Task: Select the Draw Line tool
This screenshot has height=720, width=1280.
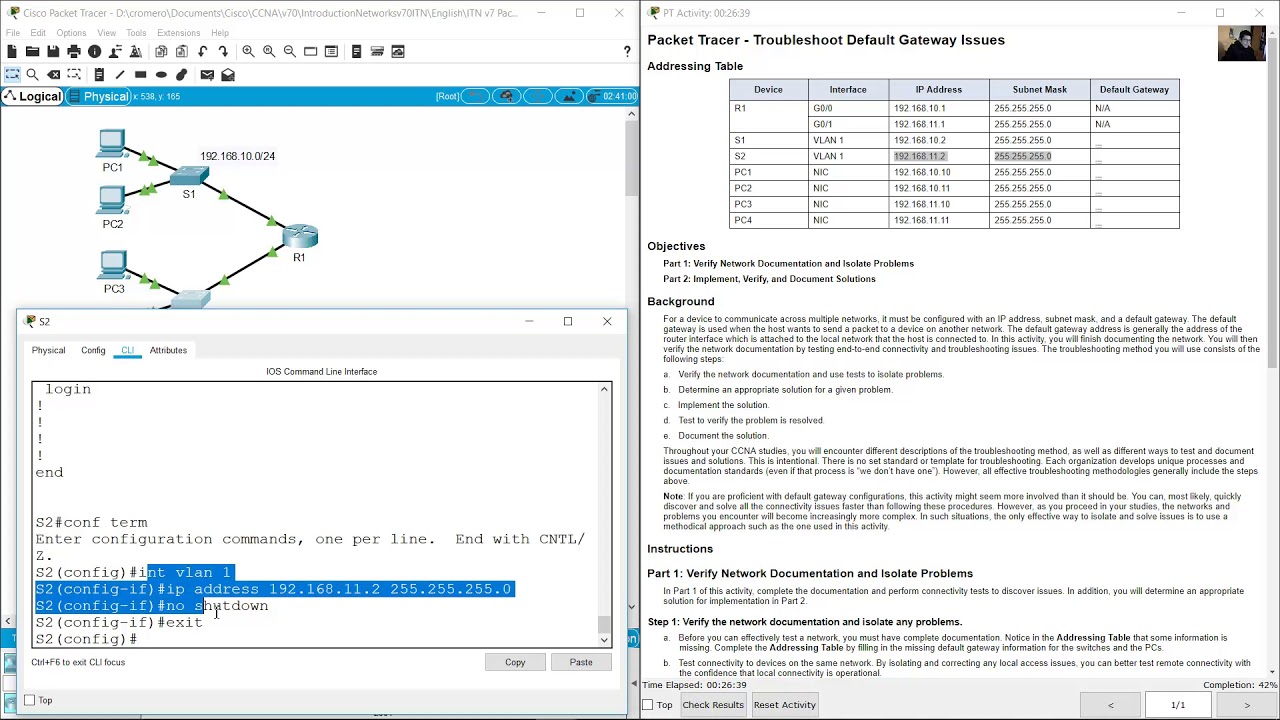Action: (x=119, y=74)
